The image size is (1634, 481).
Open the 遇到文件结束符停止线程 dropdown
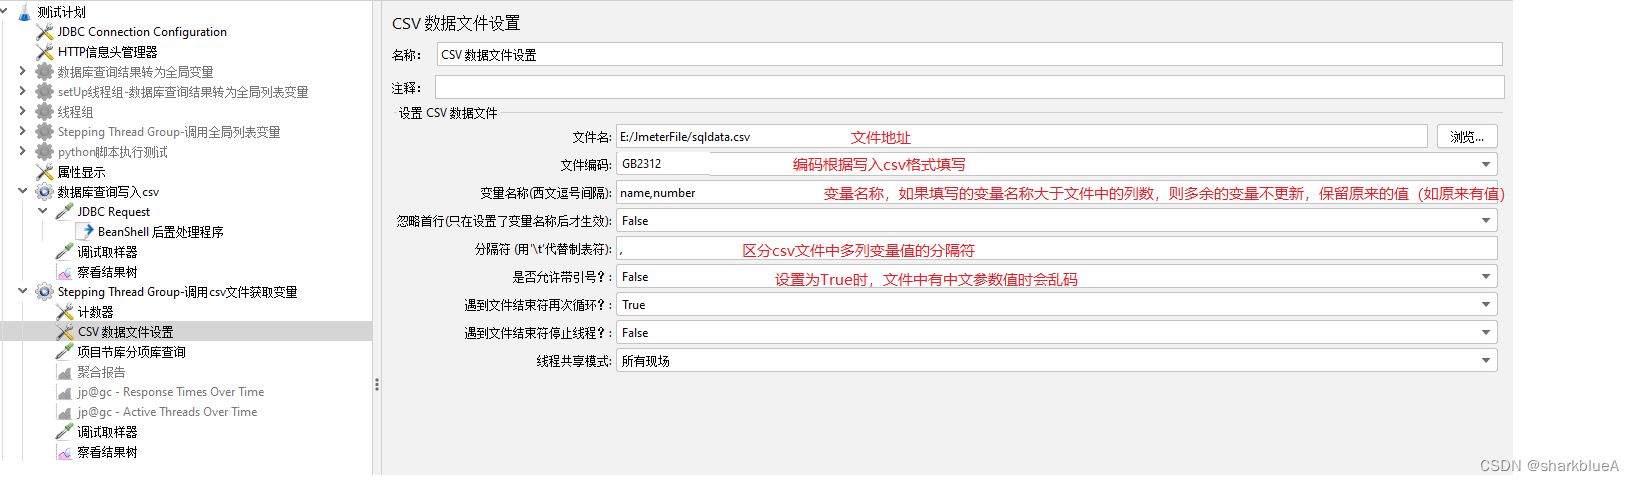(1486, 333)
